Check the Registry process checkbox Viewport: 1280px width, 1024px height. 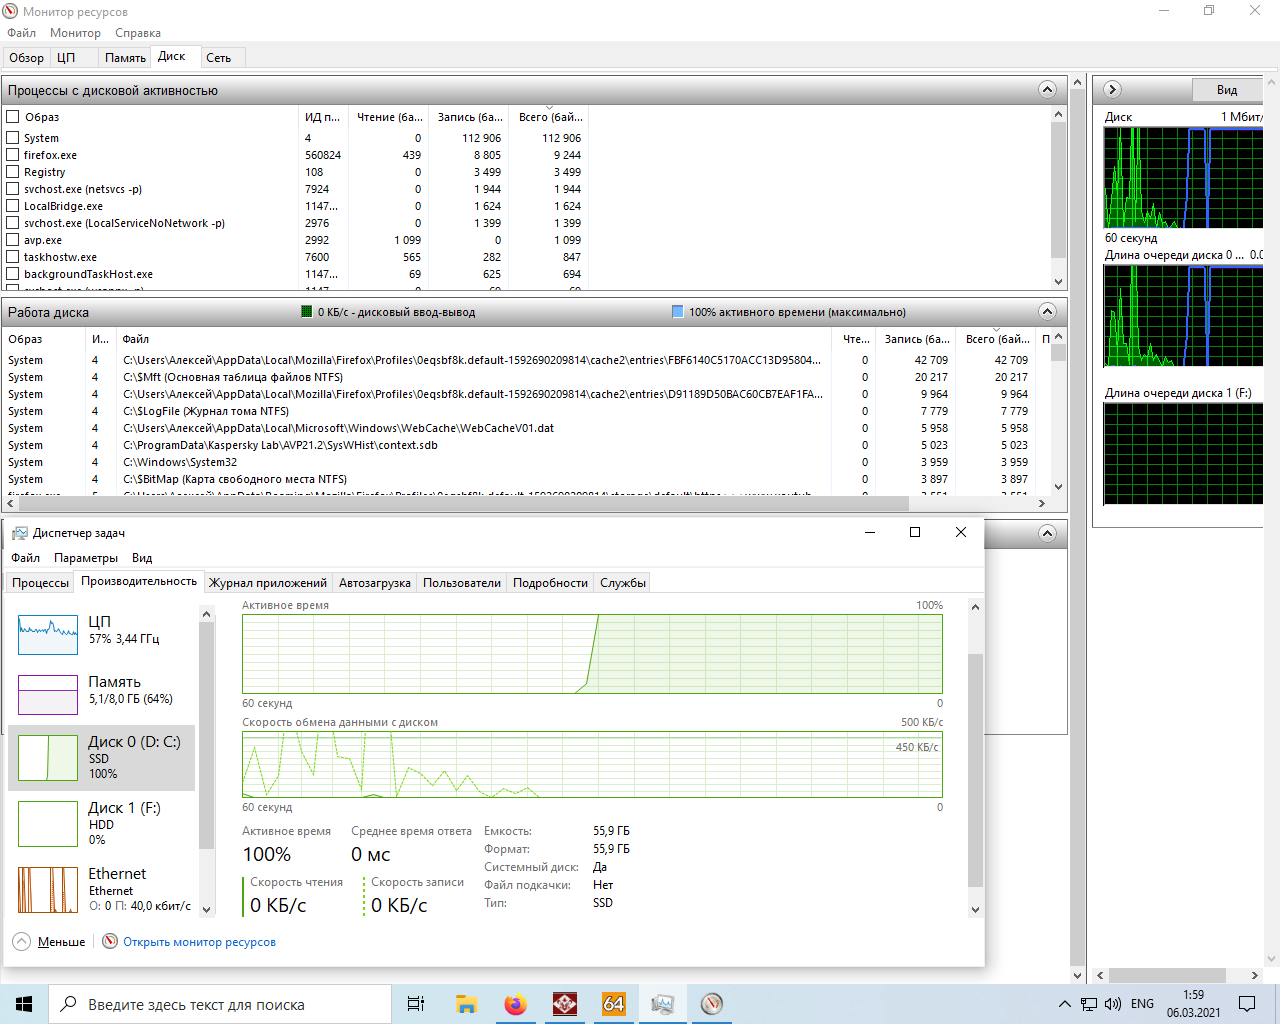point(13,172)
